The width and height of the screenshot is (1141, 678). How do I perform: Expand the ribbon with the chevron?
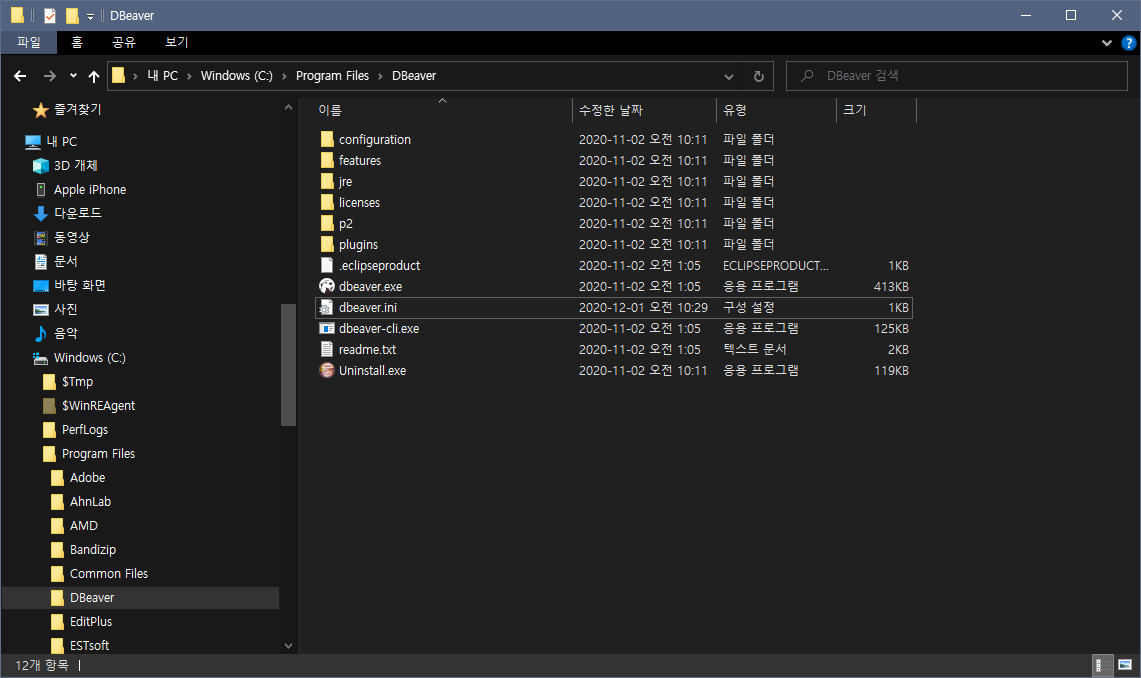(1107, 43)
